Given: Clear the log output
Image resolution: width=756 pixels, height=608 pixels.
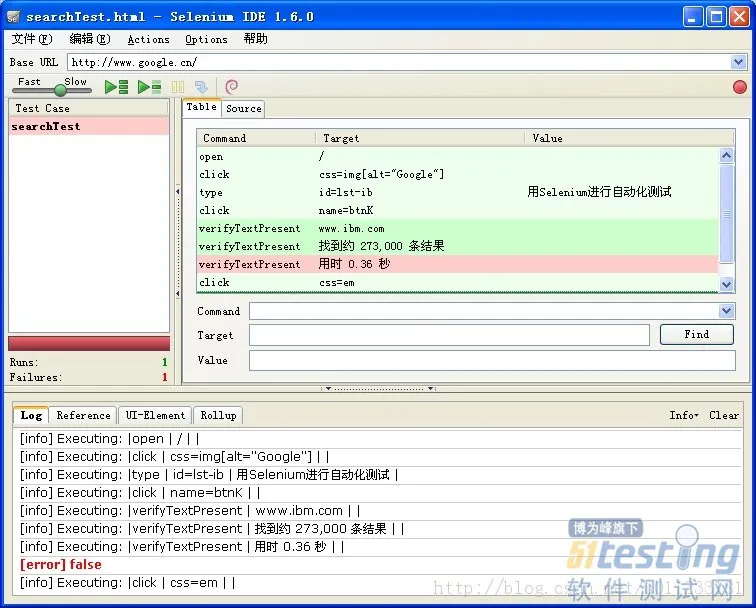Looking at the screenshot, I should pyautogui.click(x=724, y=415).
